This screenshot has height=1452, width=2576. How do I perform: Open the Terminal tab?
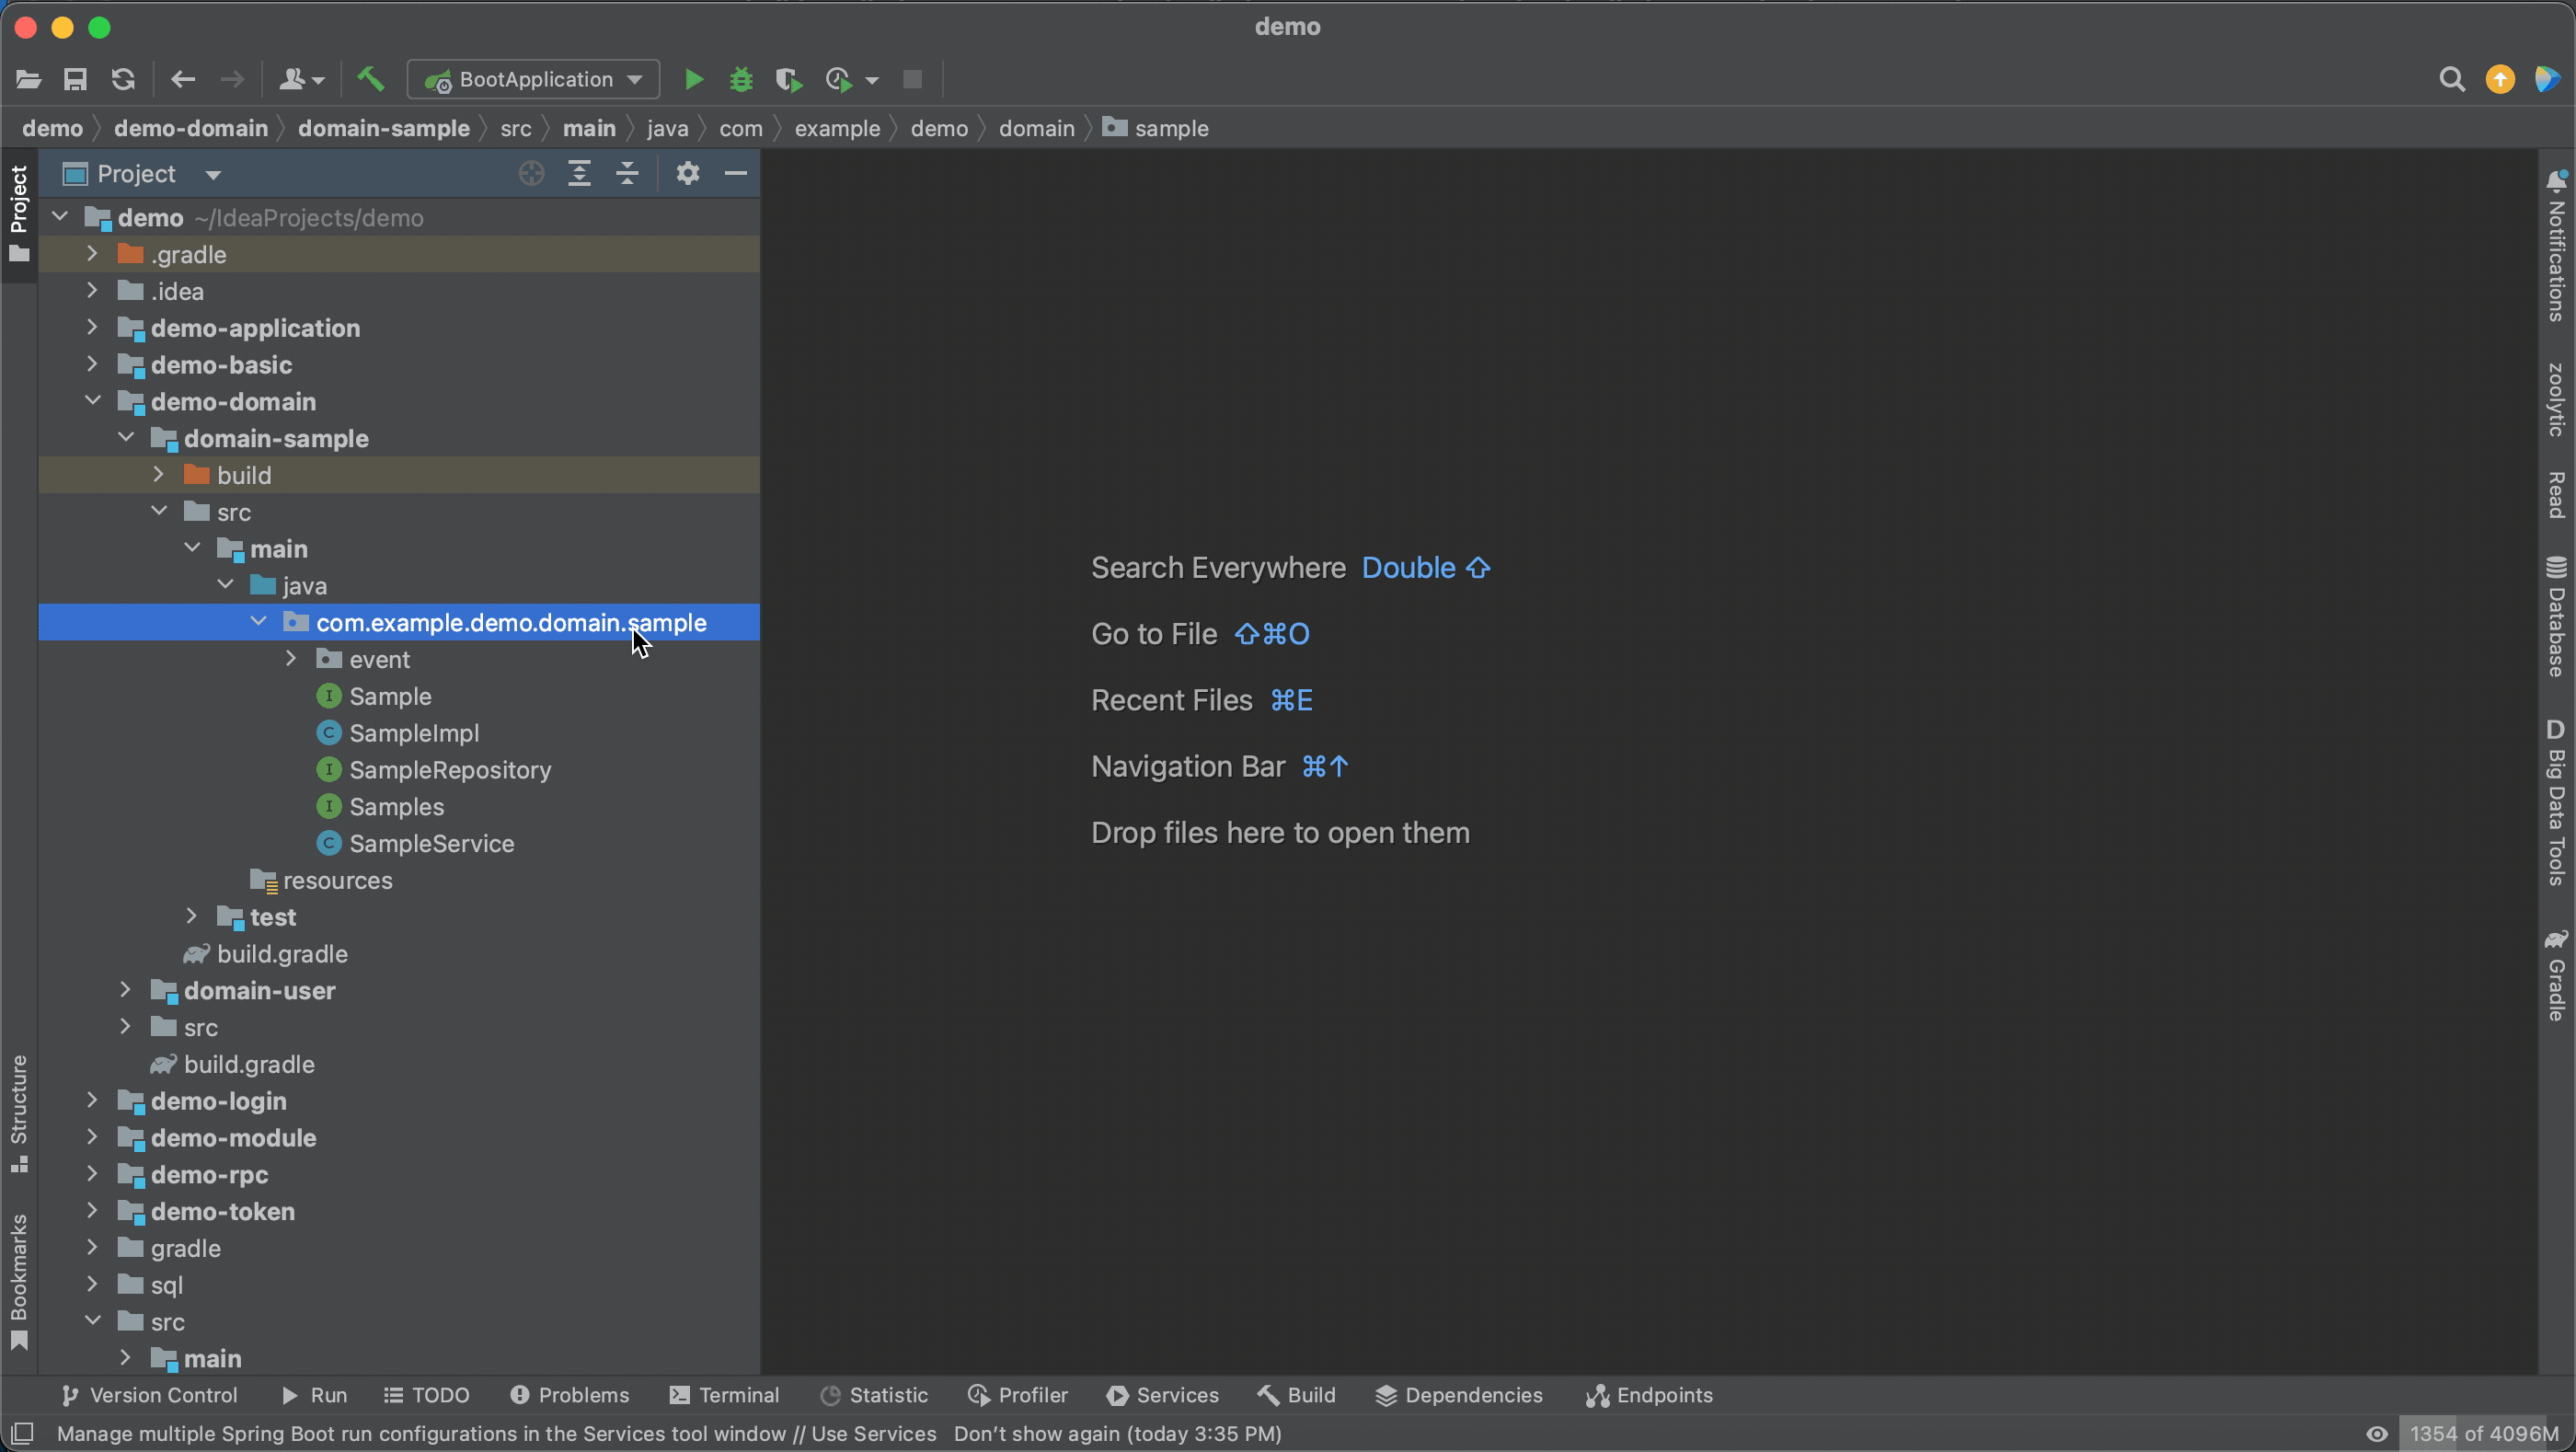coord(725,1395)
